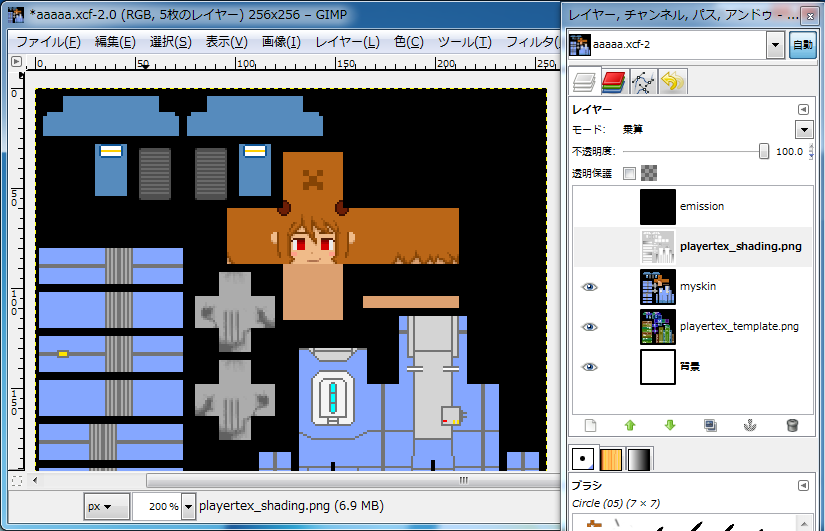
Task: Open the ファイル(F) menu
Action: [48, 42]
